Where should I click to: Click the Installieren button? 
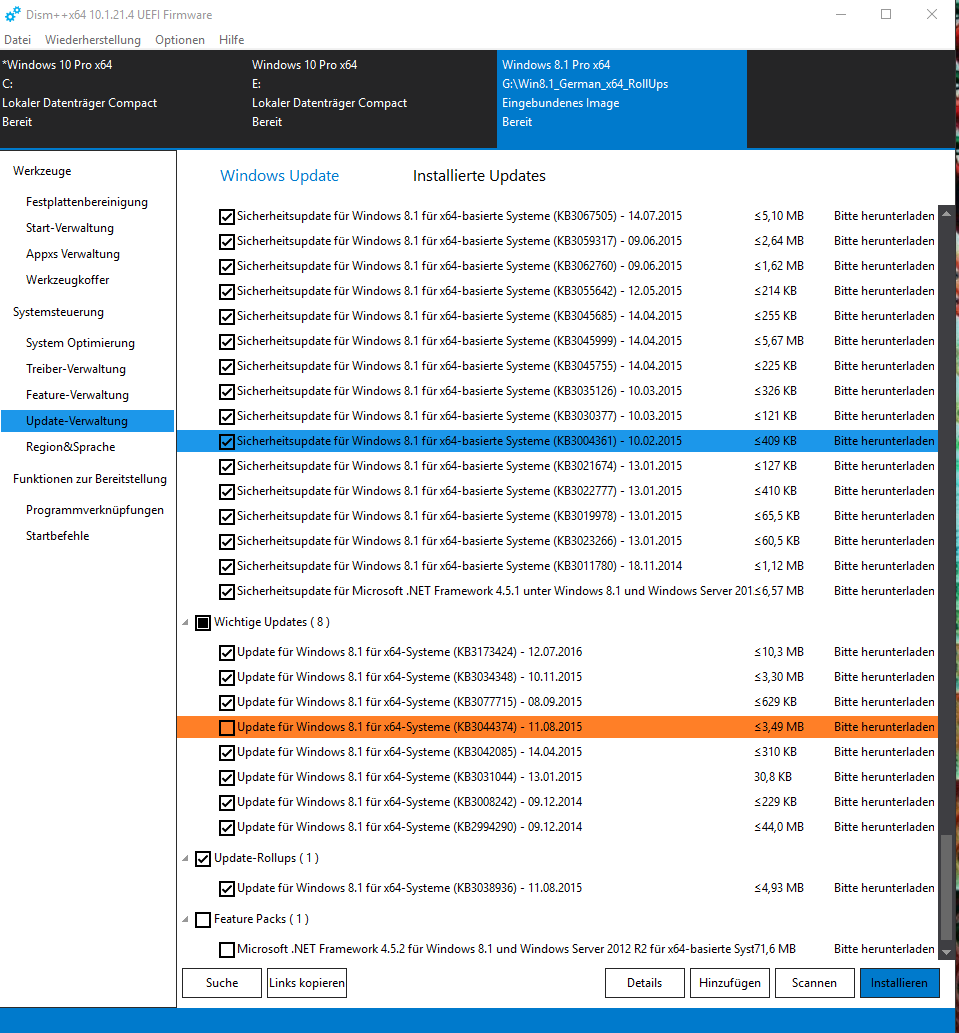coord(900,983)
